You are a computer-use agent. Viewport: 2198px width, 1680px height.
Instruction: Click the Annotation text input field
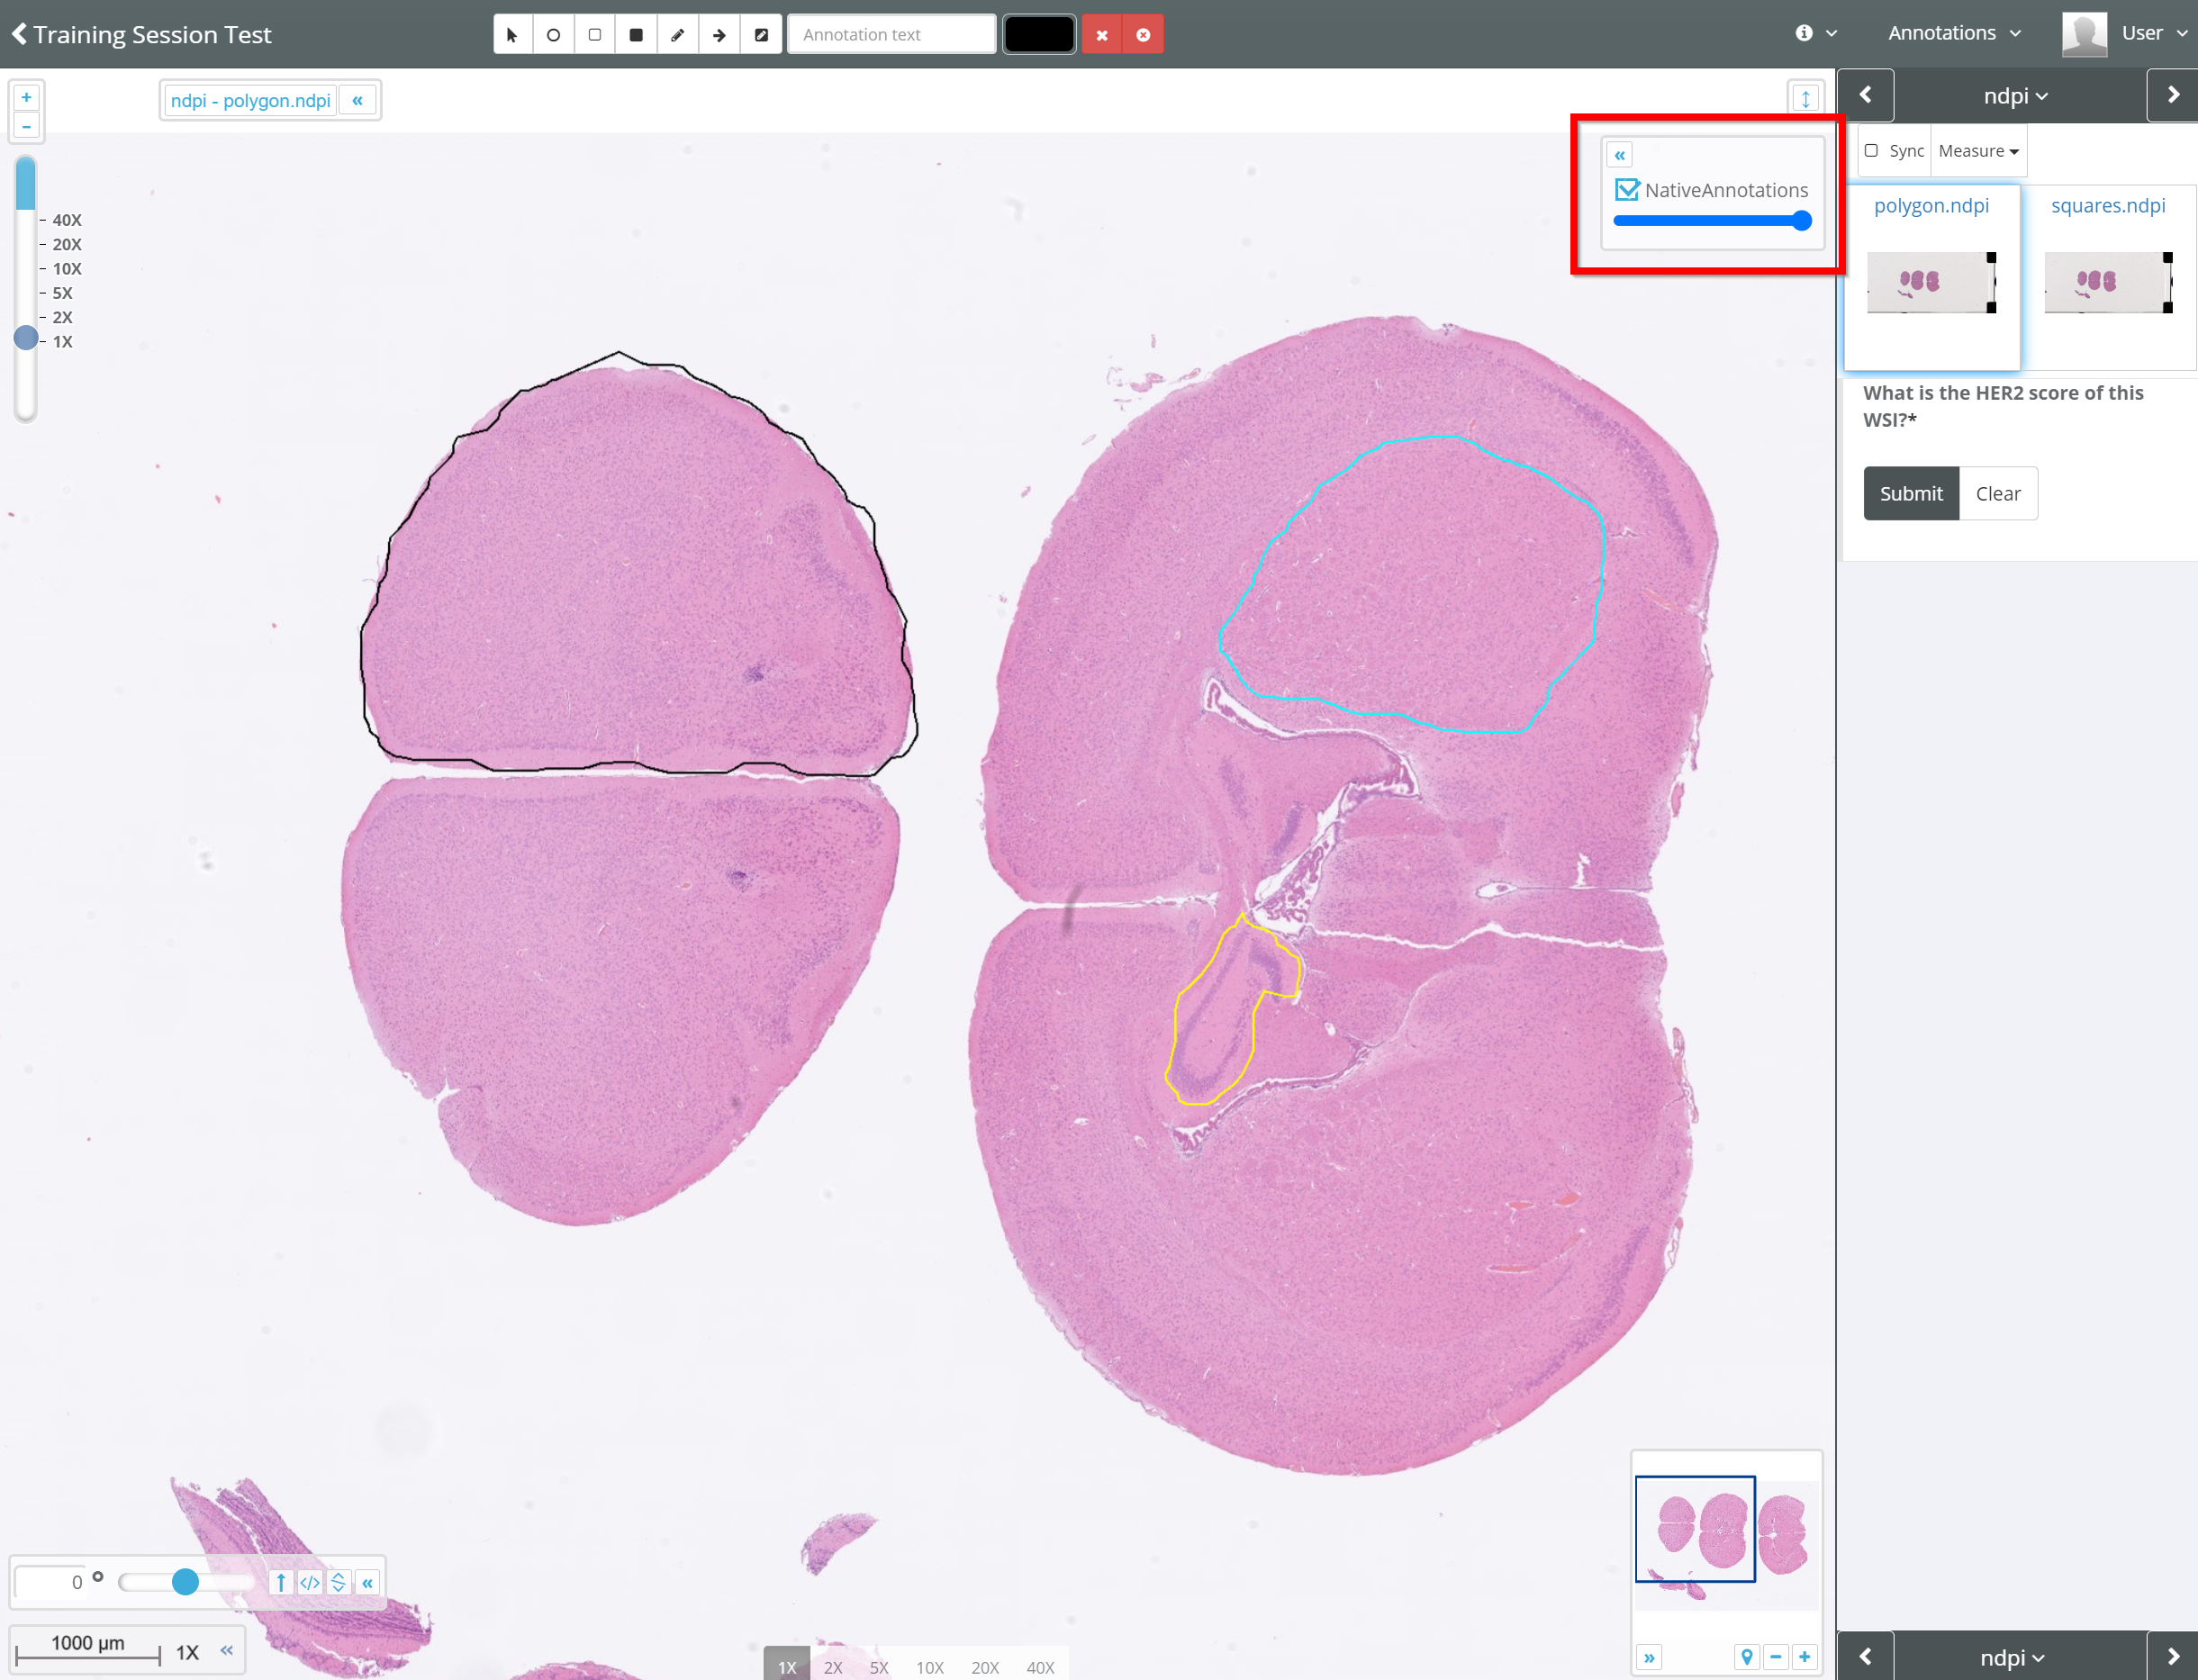click(891, 35)
